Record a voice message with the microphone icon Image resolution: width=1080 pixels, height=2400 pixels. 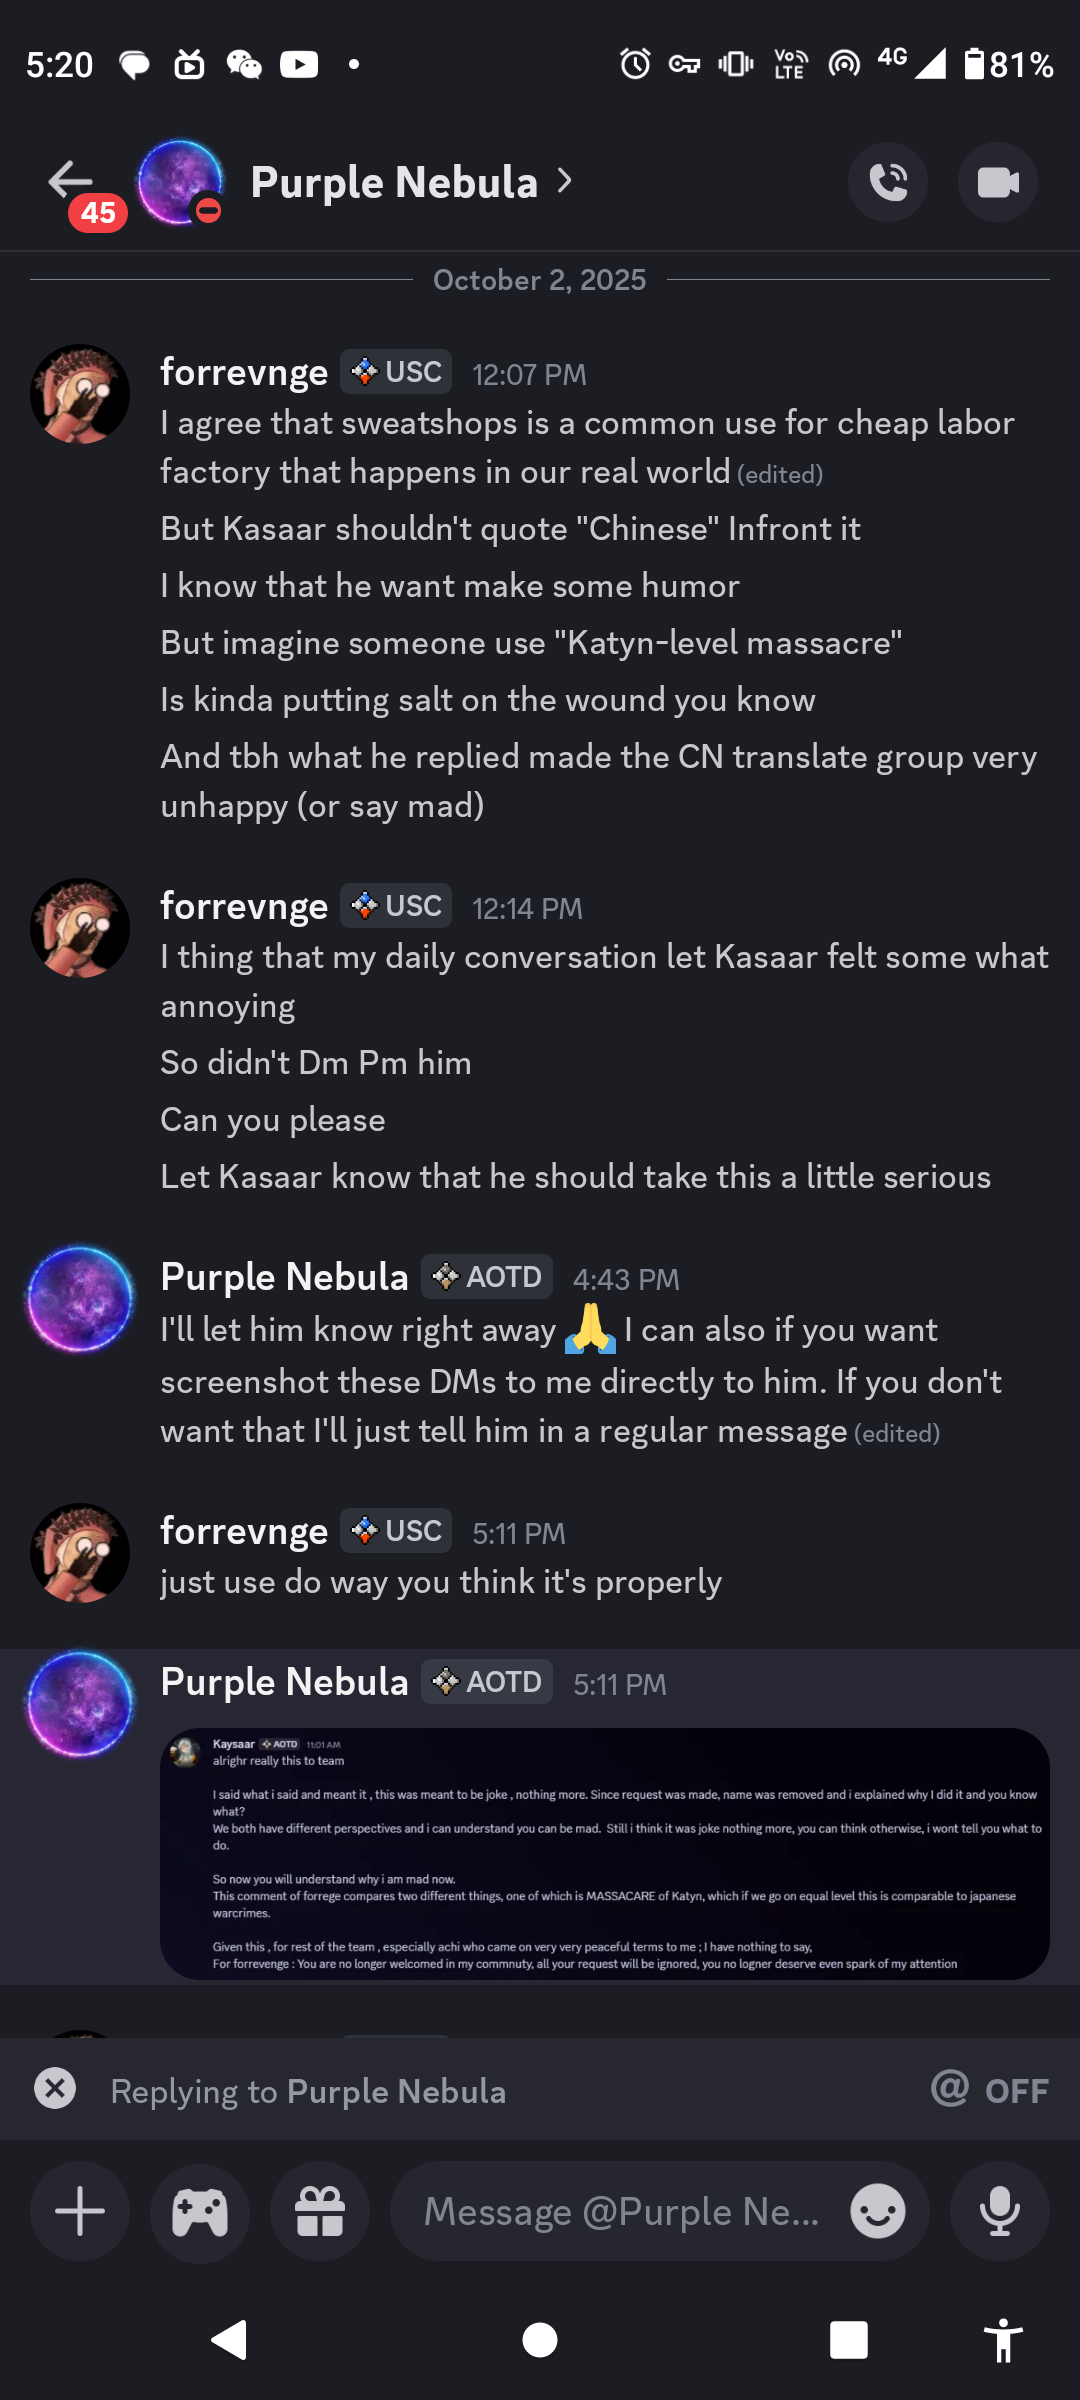click(x=999, y=2211)
